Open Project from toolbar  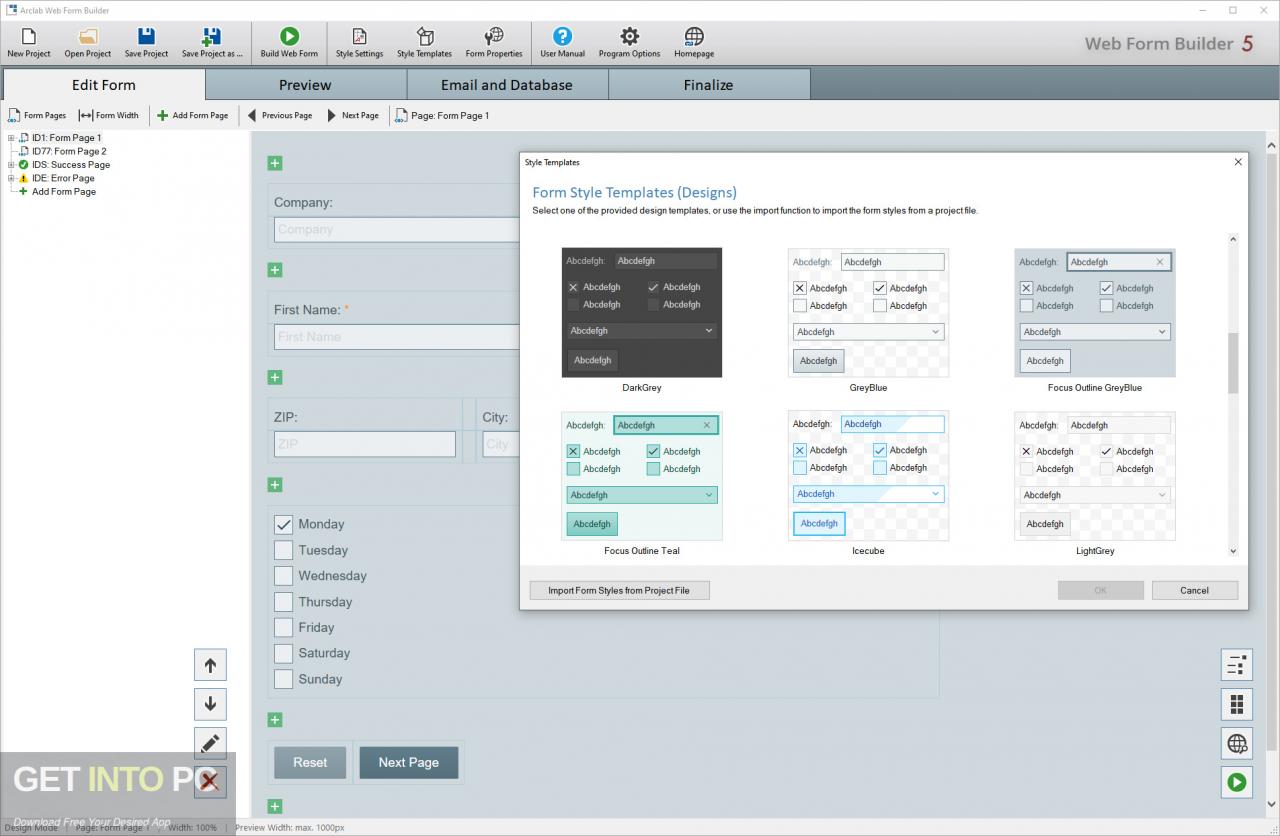(88, 42)
